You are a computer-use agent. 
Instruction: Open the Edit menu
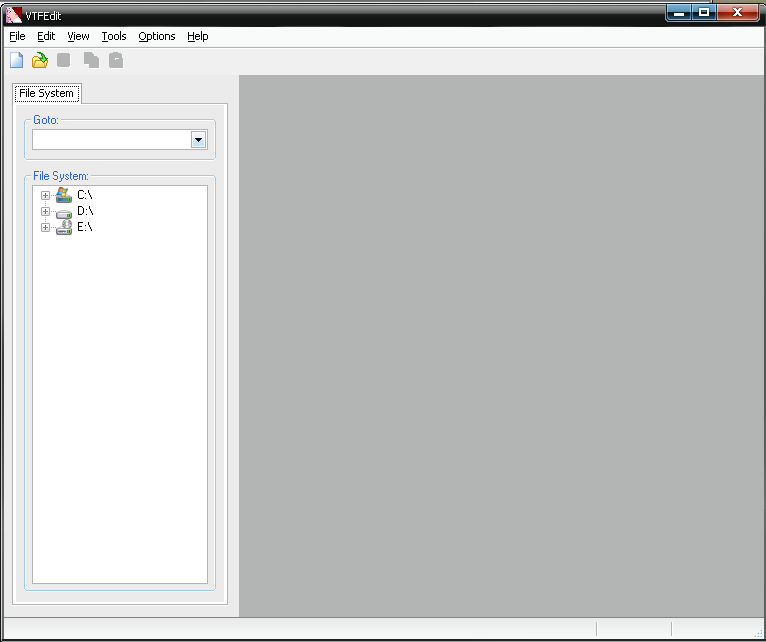[x=46, y=36]
